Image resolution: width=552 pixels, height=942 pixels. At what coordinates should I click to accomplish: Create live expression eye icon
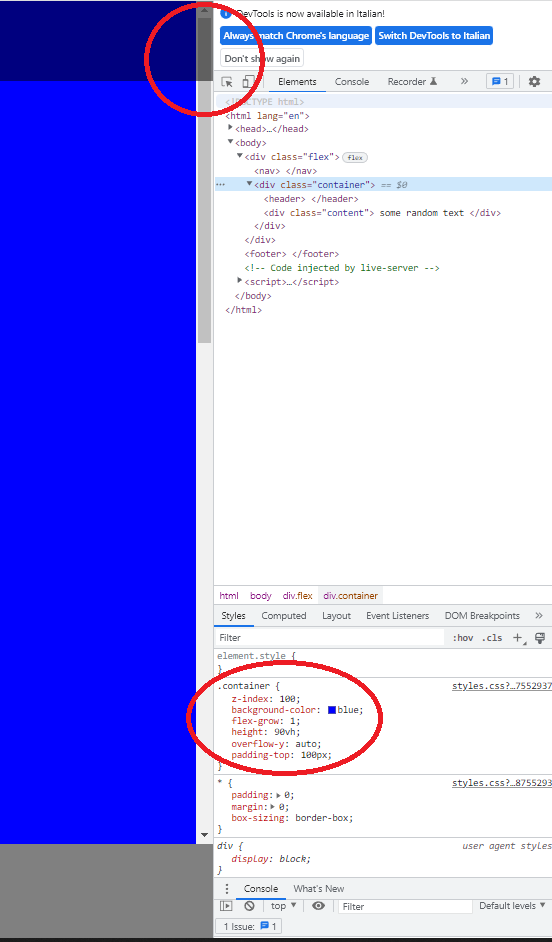(318, 906)
